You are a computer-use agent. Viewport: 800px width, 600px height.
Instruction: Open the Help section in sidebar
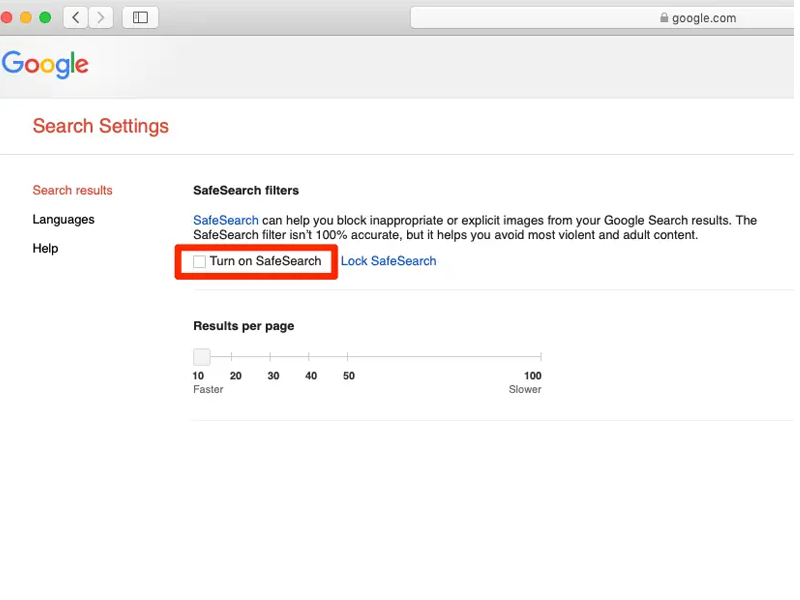click(x=45, y=248)
